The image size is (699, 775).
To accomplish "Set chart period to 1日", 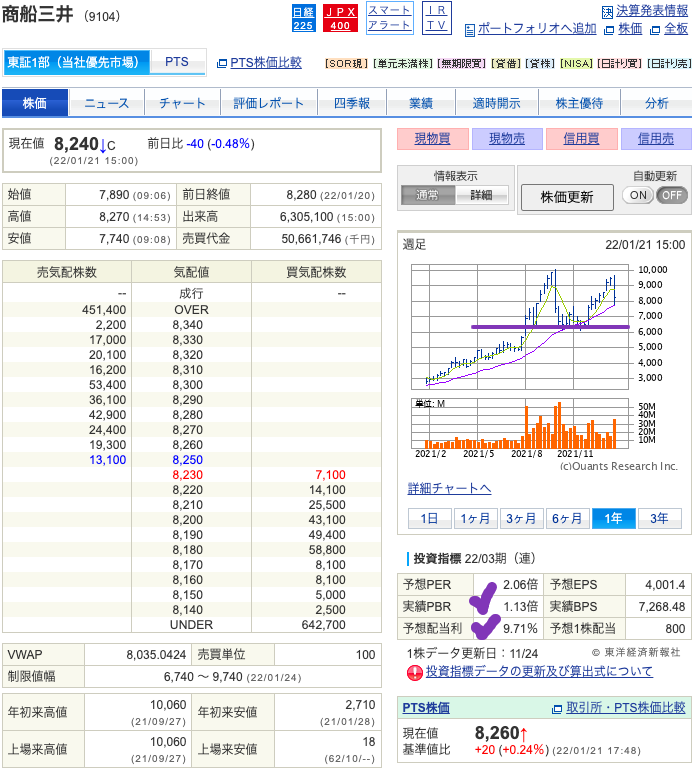I will click(429, 518).
